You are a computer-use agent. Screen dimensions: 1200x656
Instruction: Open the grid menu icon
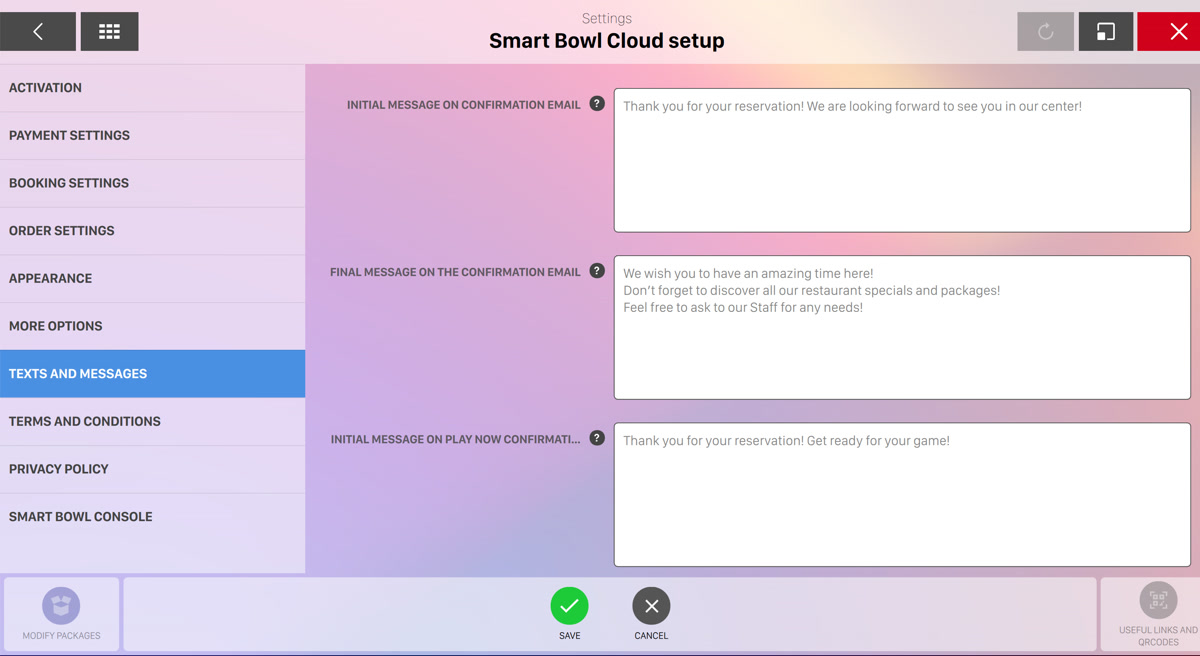[109, 32]
